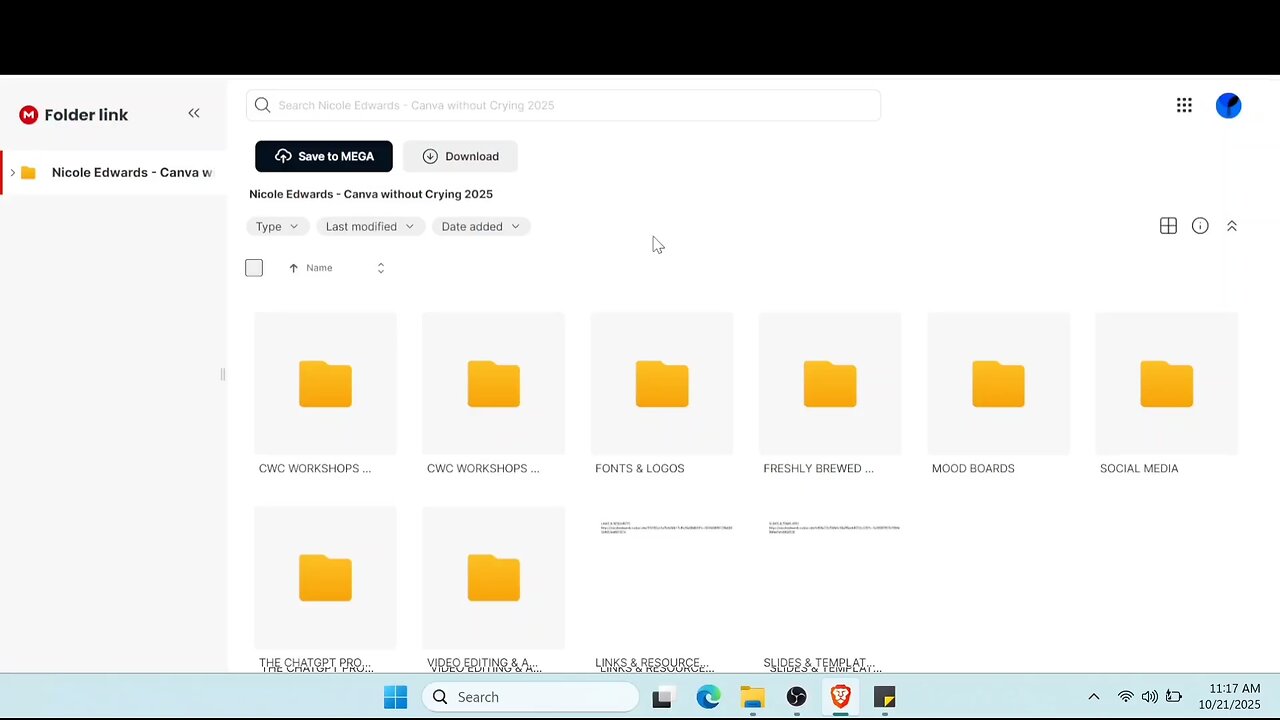The width and height of the screenshot is (1280, 720).
Task: Click the Name column header
Action: [319, 268]
